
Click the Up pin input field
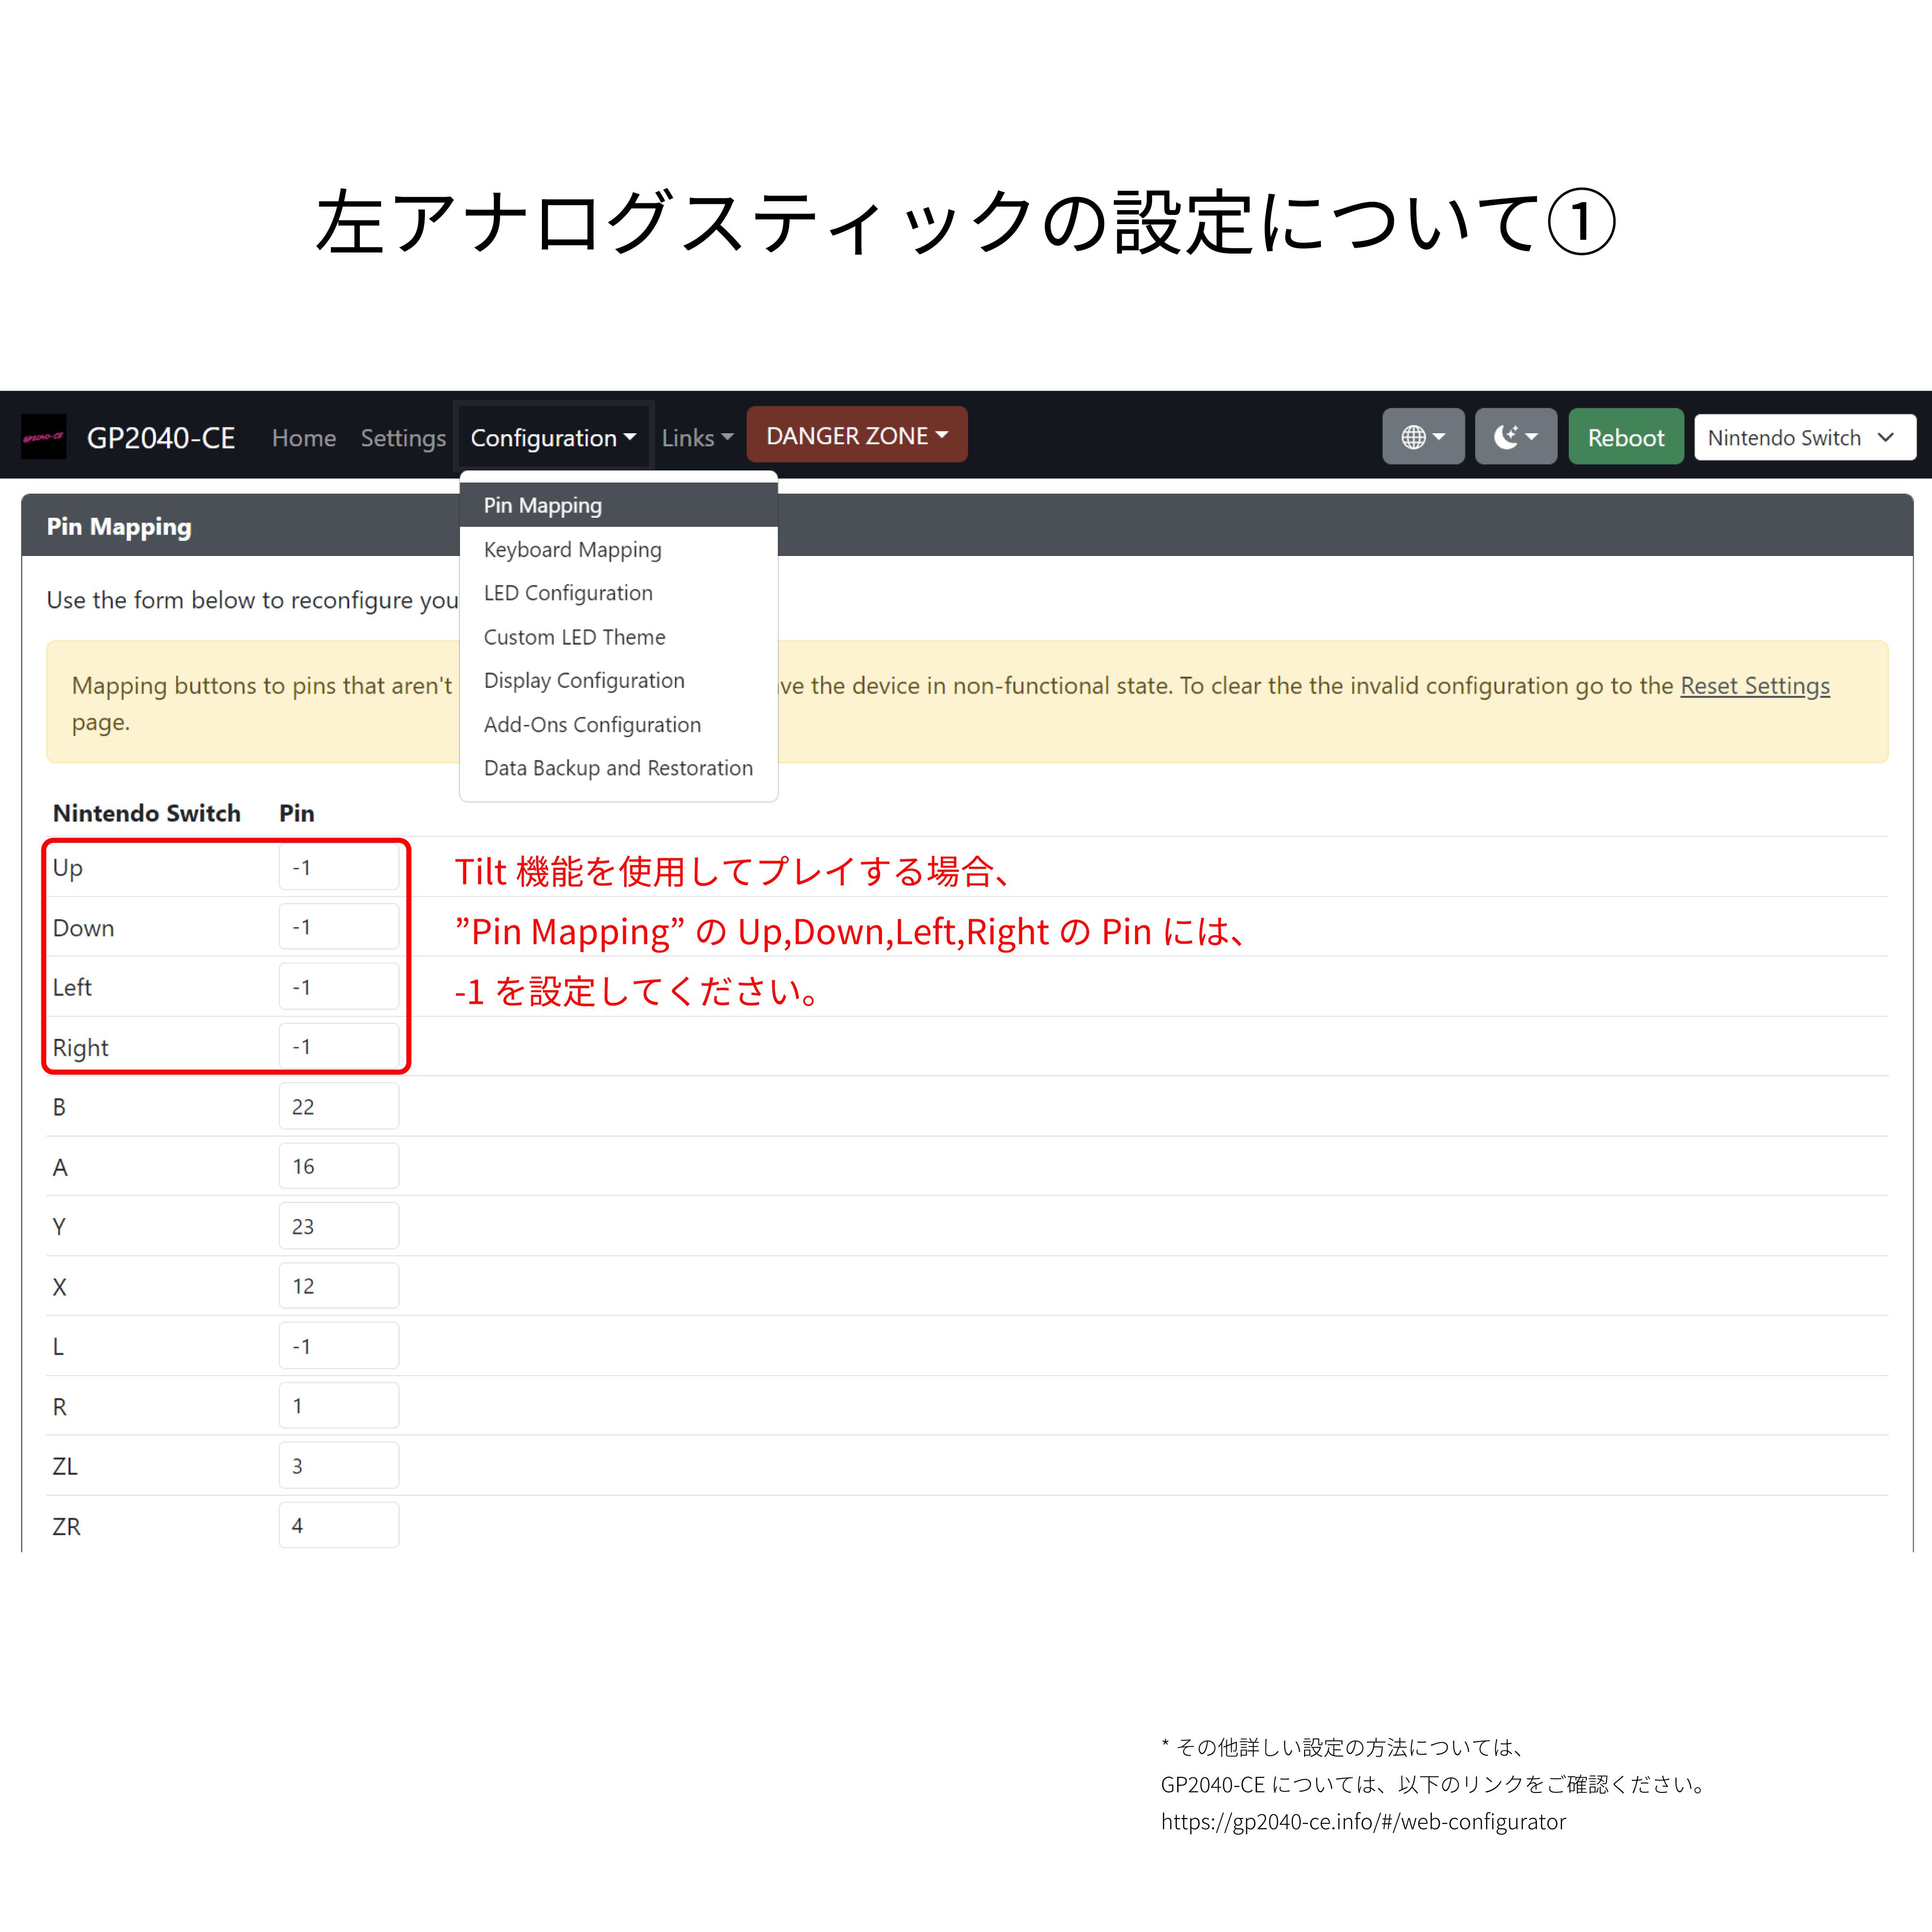[x=338, y=868]
